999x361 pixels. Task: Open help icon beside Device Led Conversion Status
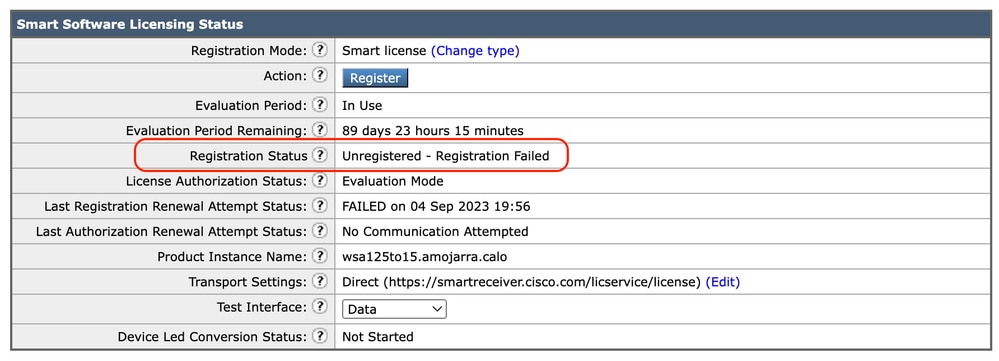pos(320,336)
